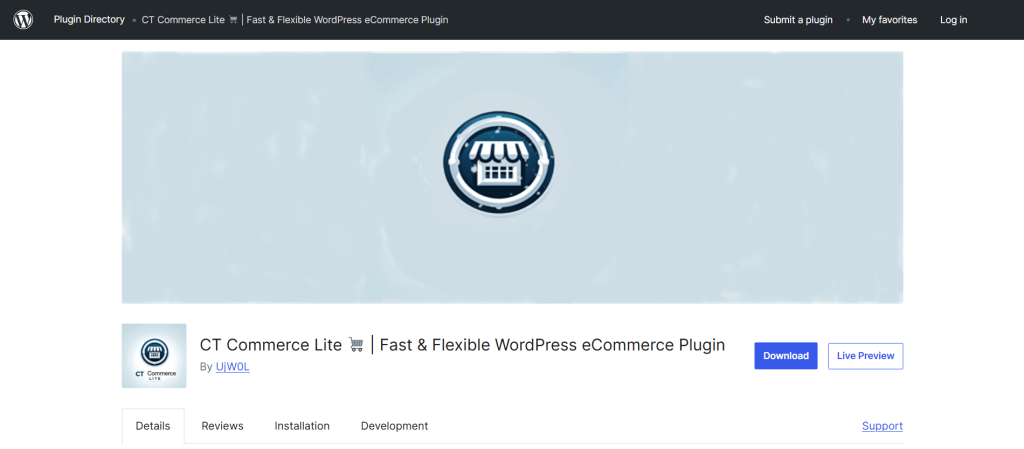1024x449 pixels.
Task: Click the storefront logo in the banner
Action: click(498, 163)
